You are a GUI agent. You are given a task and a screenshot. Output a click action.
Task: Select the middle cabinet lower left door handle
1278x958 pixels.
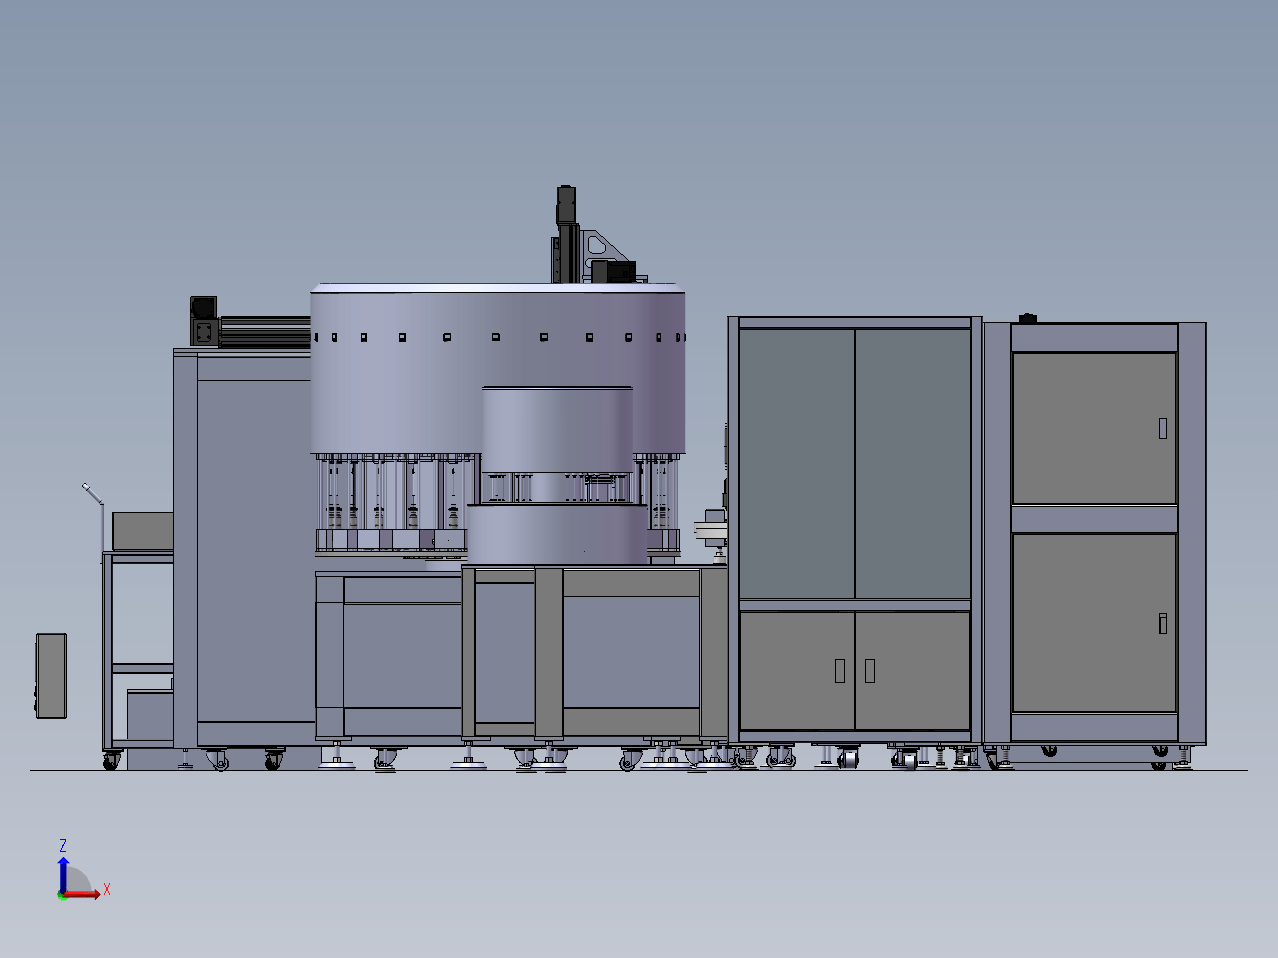coord(840,670)
